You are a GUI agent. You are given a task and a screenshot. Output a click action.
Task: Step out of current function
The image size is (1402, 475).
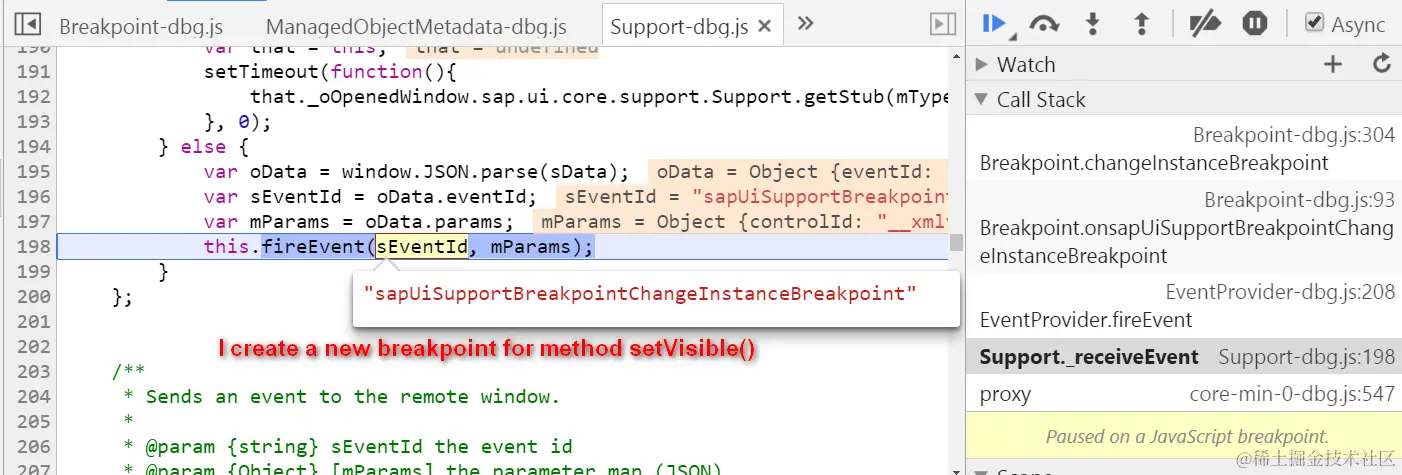[x=1142, y=24]
